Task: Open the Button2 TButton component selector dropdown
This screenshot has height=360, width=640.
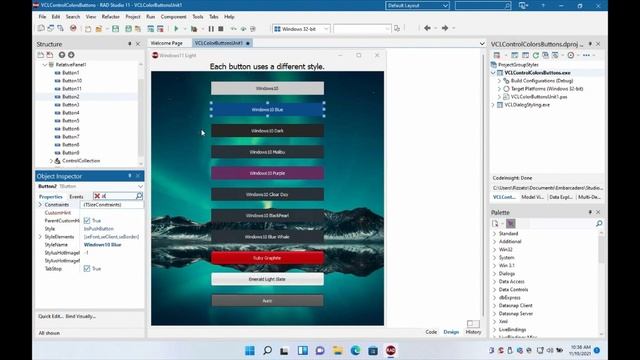Action: 140,186
